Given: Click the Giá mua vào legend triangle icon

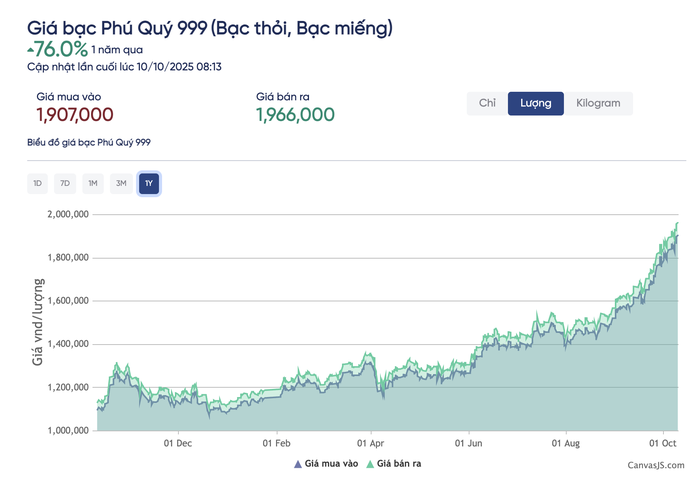Looking at the screenshot, I should (297, 464).
